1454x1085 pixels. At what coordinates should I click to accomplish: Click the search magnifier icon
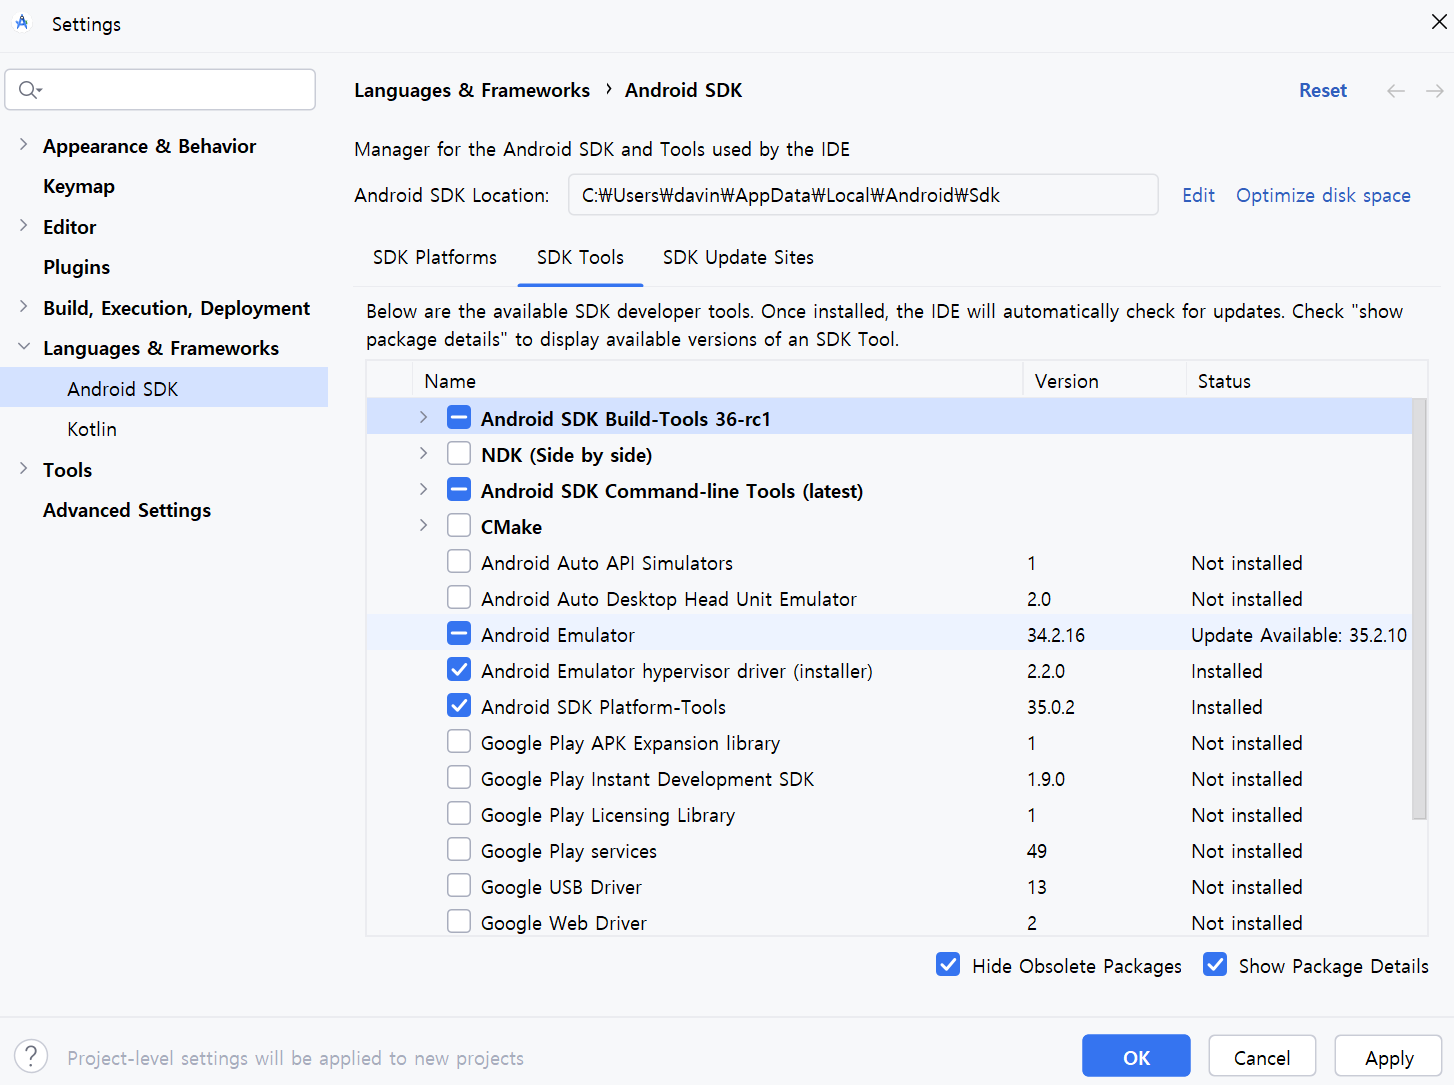coord(29,90)
